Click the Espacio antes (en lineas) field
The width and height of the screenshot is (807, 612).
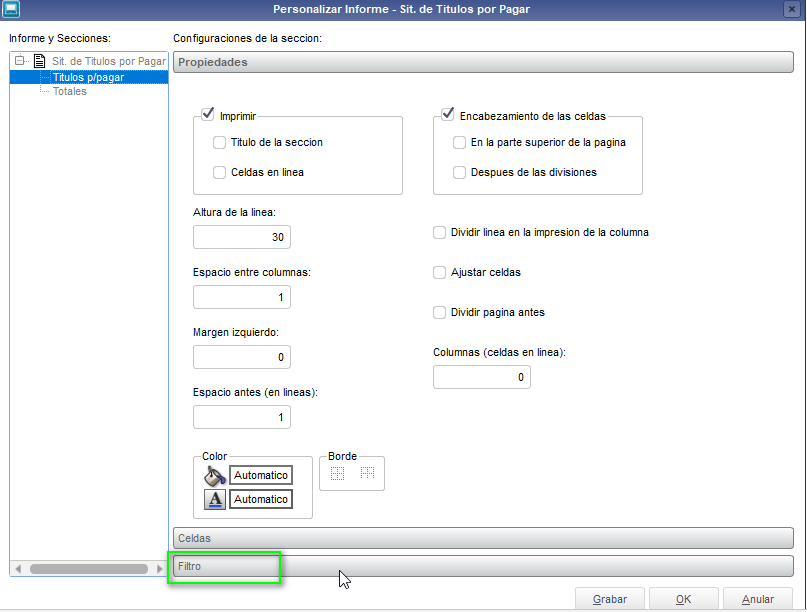[x=242, y=417]
